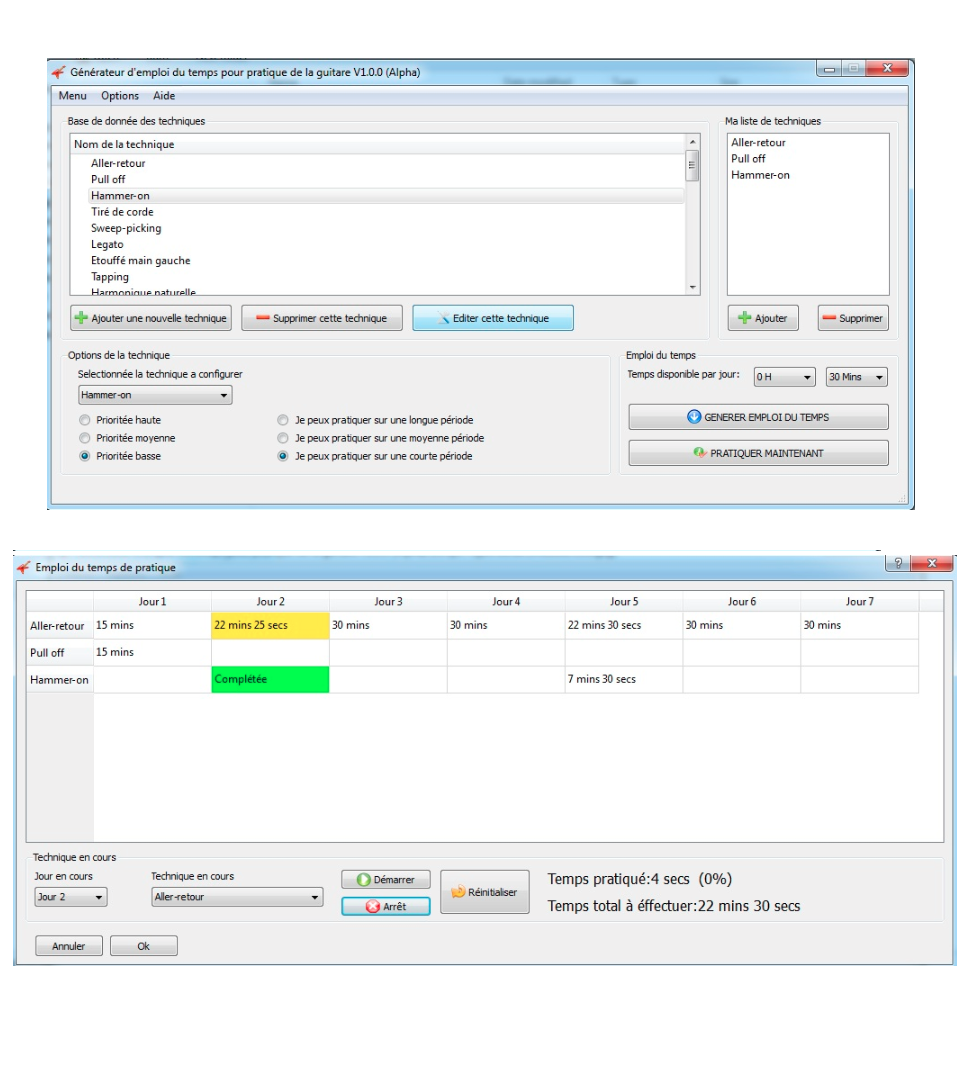Open the 'Jour en cours' day dropdown
976x1074 pixels.
[70, 897]
